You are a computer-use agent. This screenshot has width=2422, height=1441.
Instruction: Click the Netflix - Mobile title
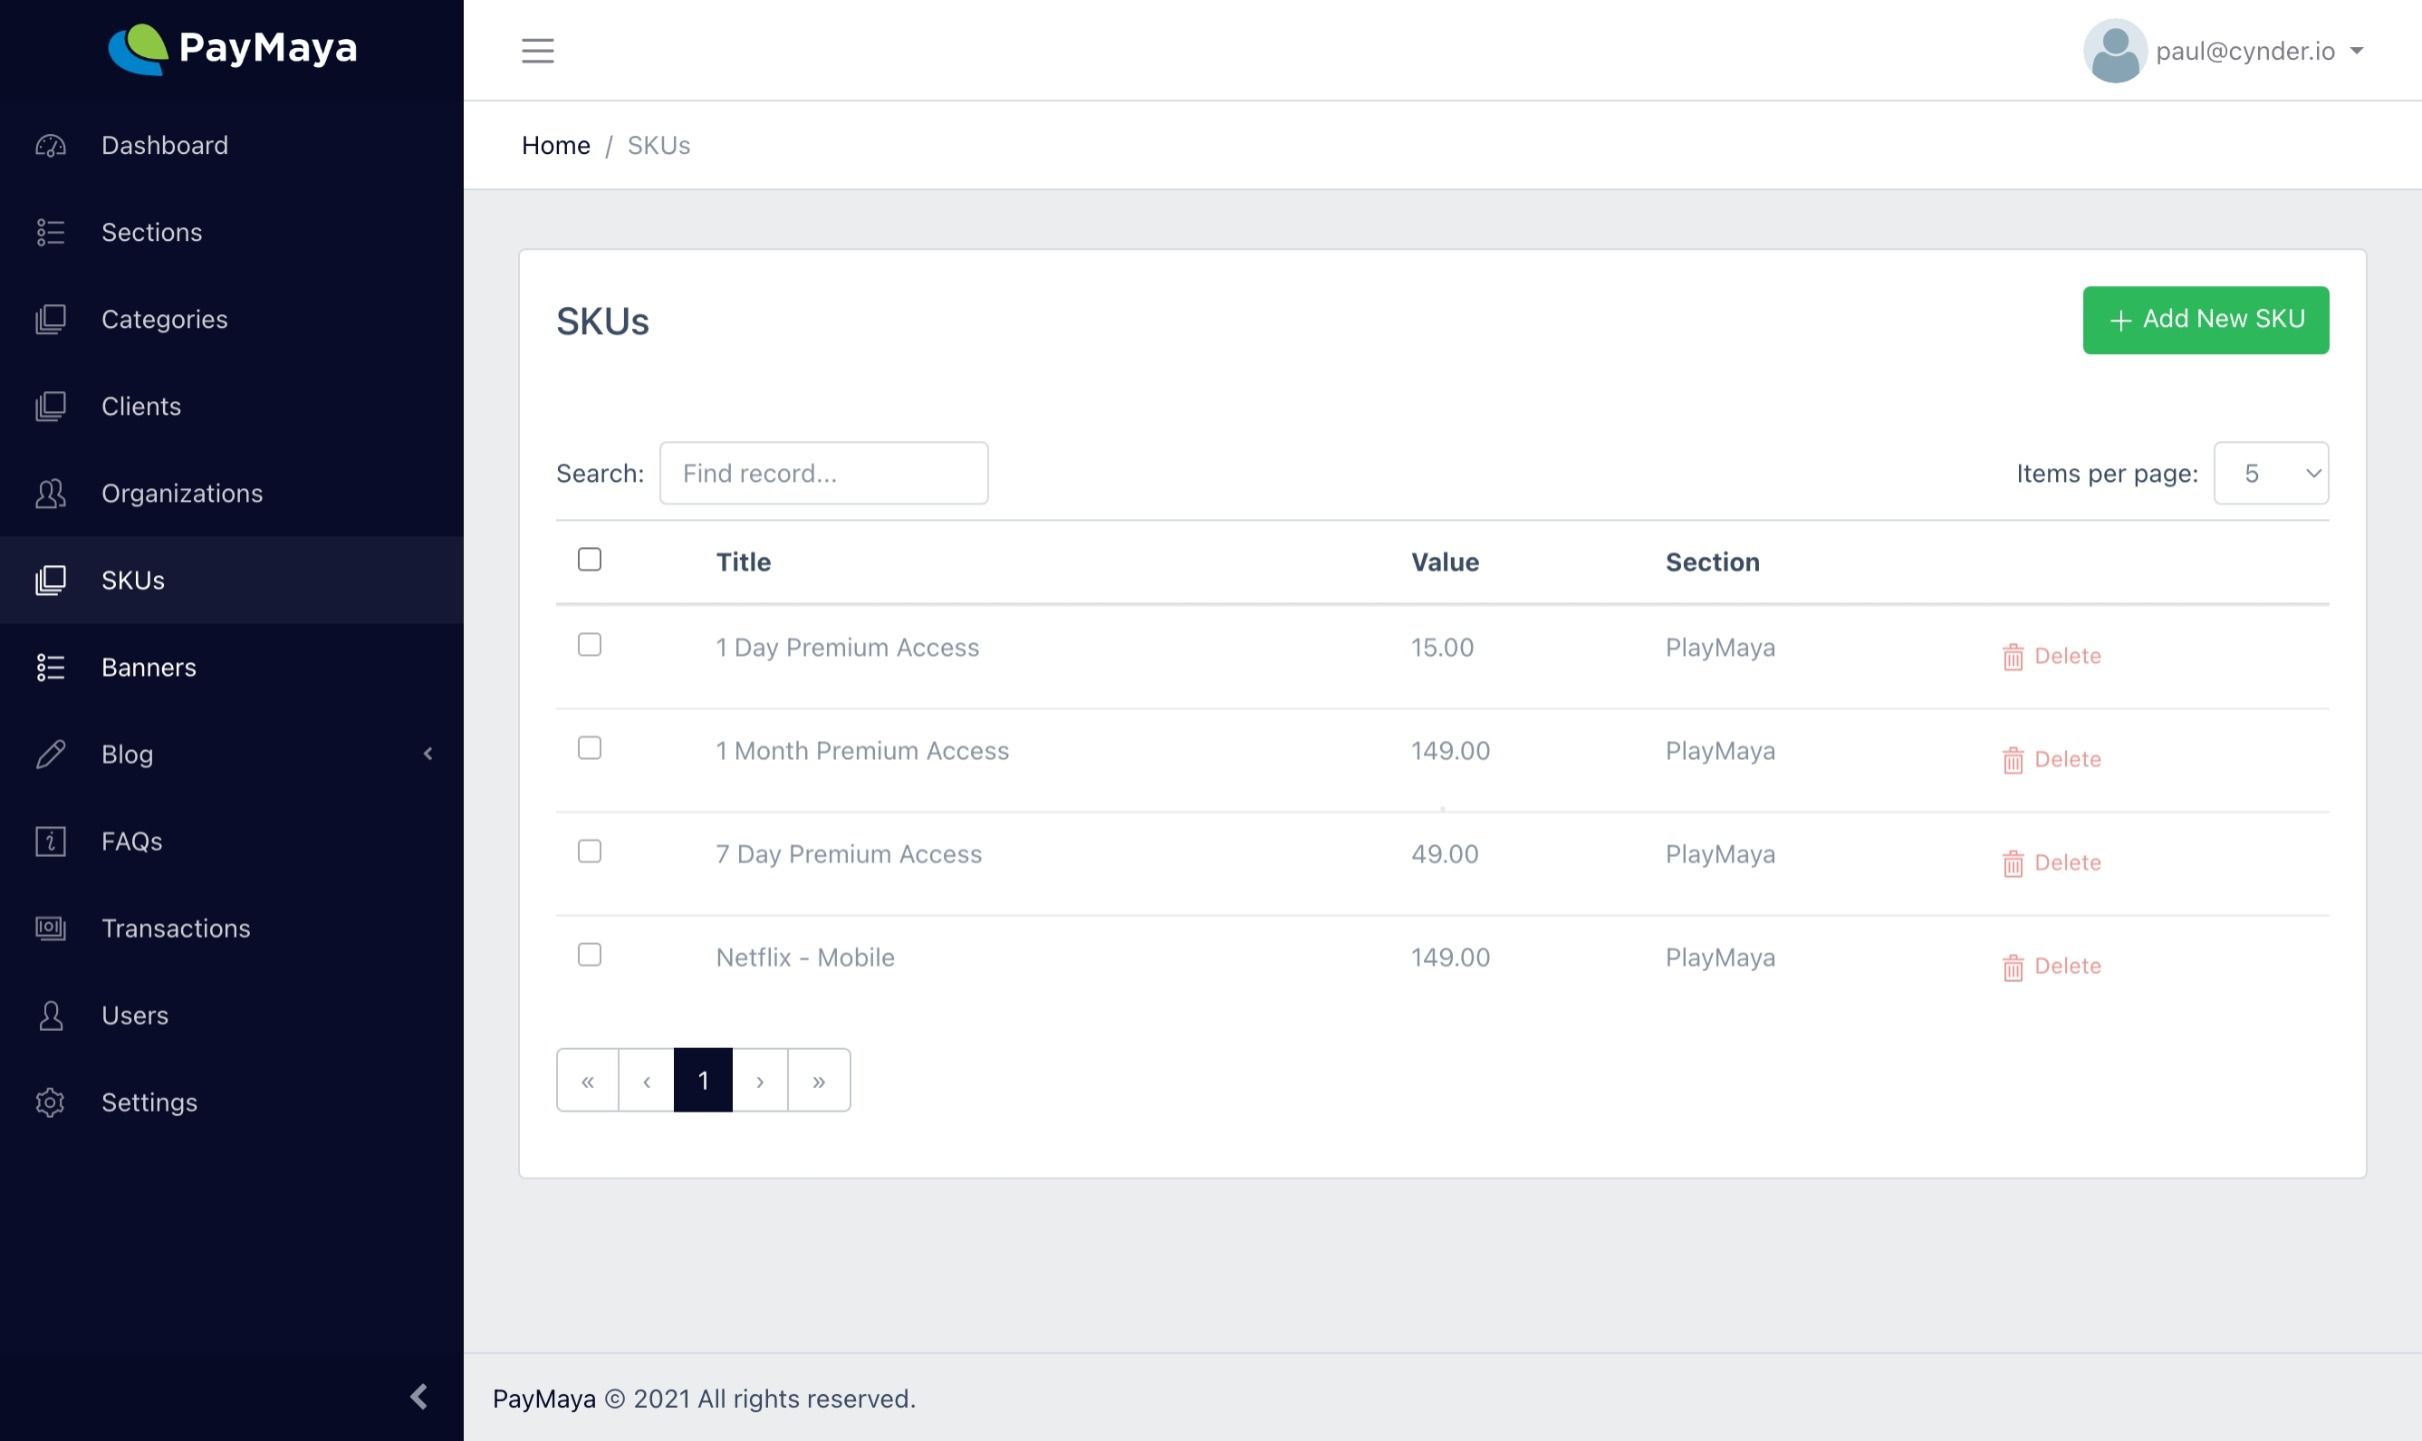click(805, 958)
